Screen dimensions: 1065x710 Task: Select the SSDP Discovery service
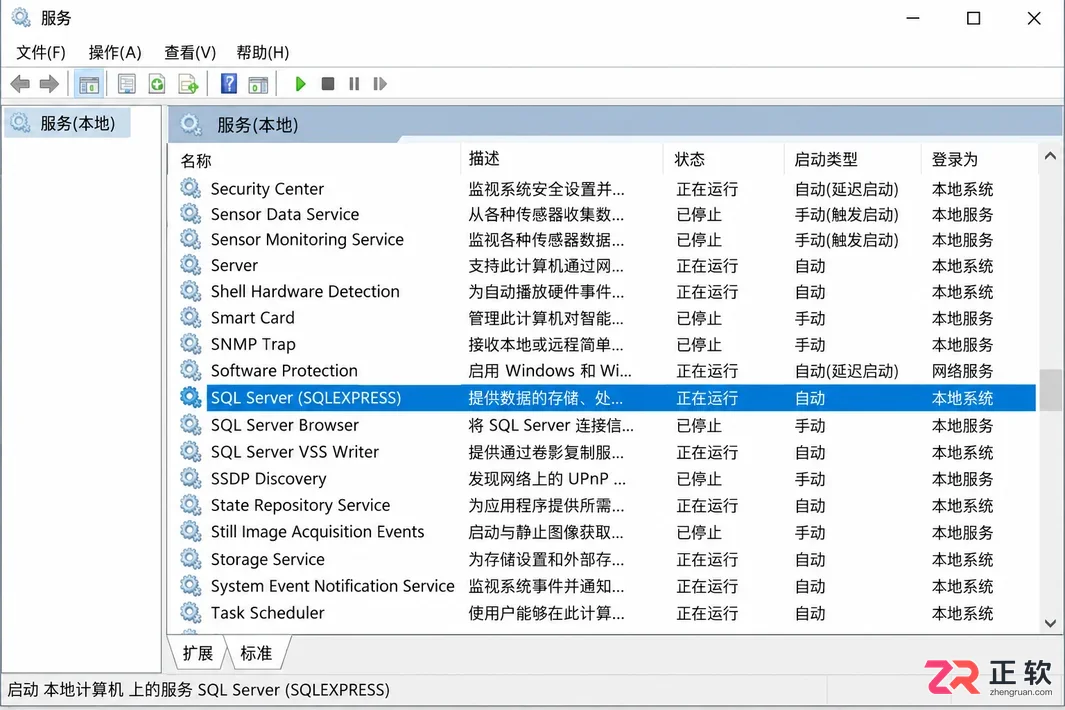(x=268, y=478)
